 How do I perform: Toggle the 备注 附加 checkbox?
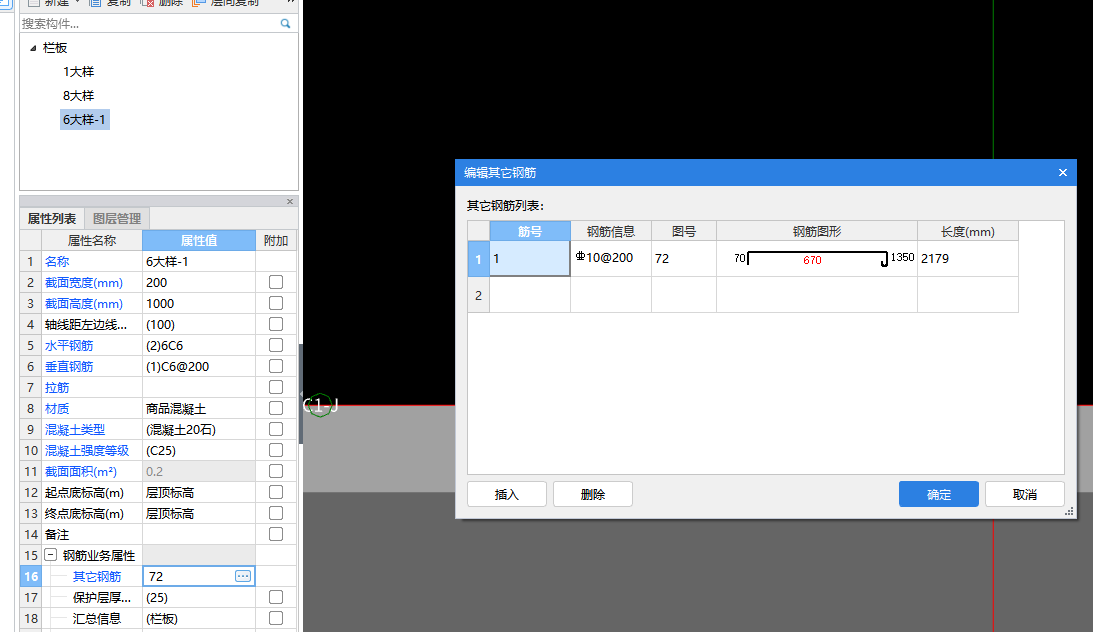[276, 534]
